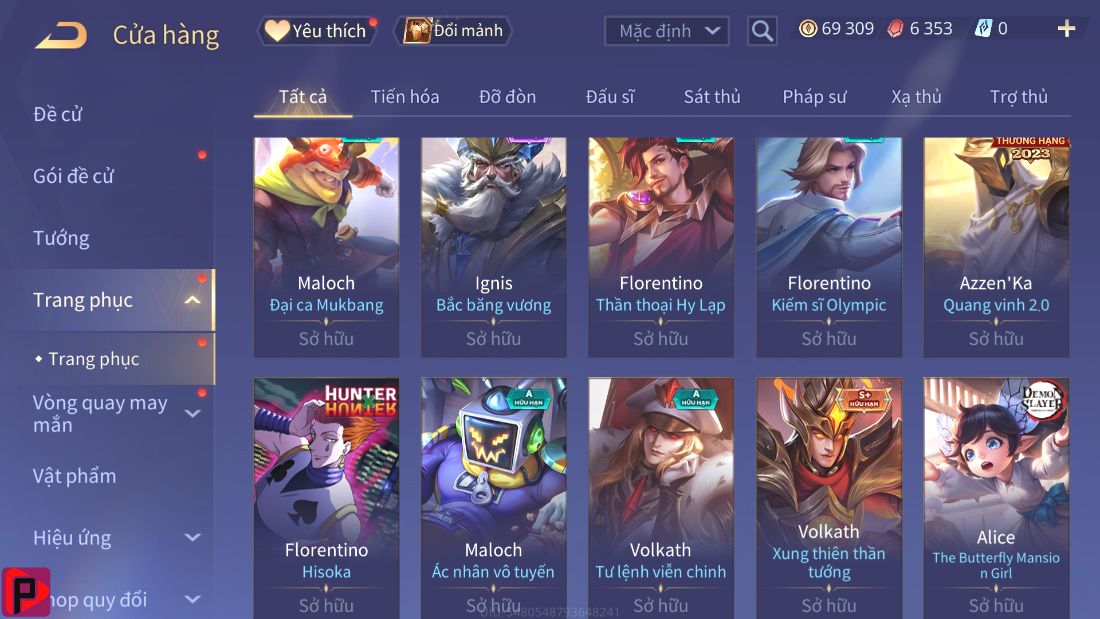
Task: Expand Vòng quay may mắn section
Action: tap(192, 413)
